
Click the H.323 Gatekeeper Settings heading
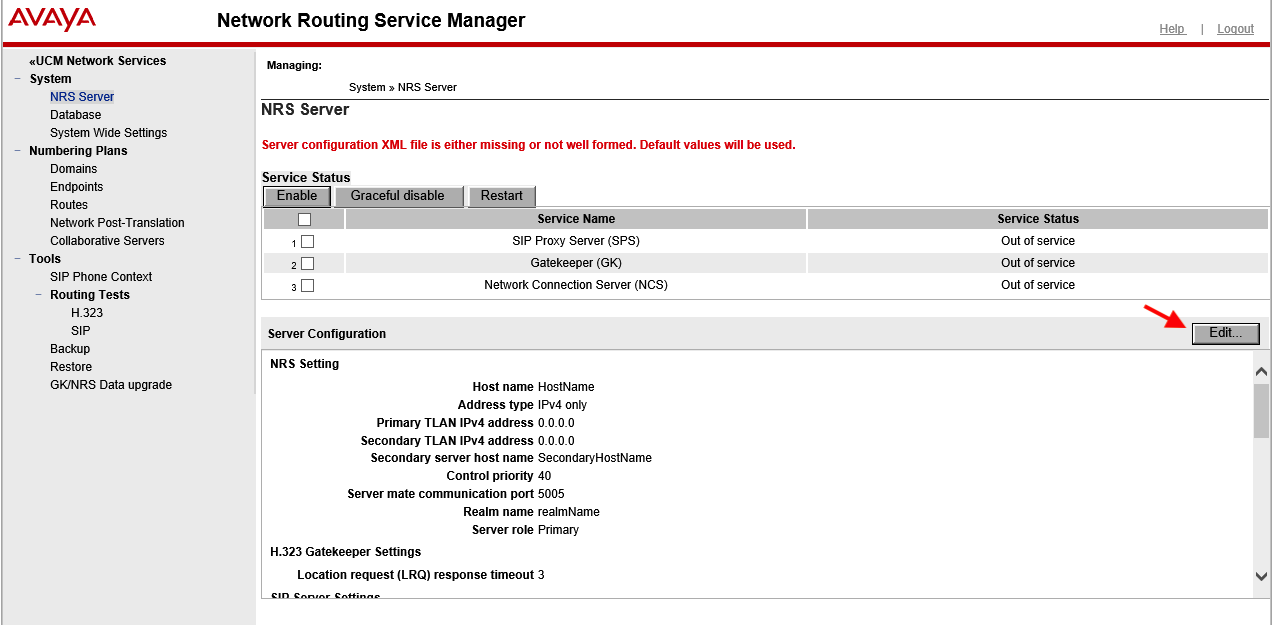[346, 552]
